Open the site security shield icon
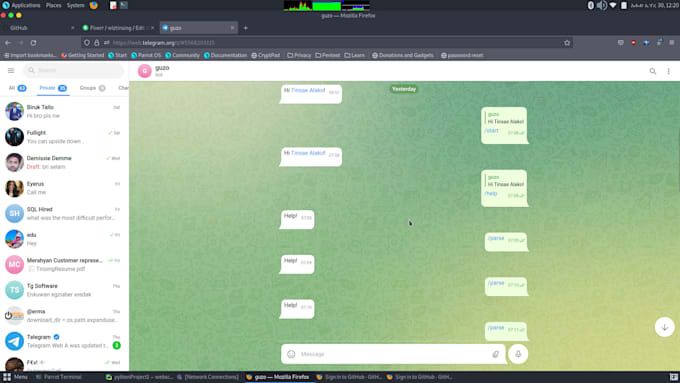Screen dimensions: 680x383 (x=87, y=43)
